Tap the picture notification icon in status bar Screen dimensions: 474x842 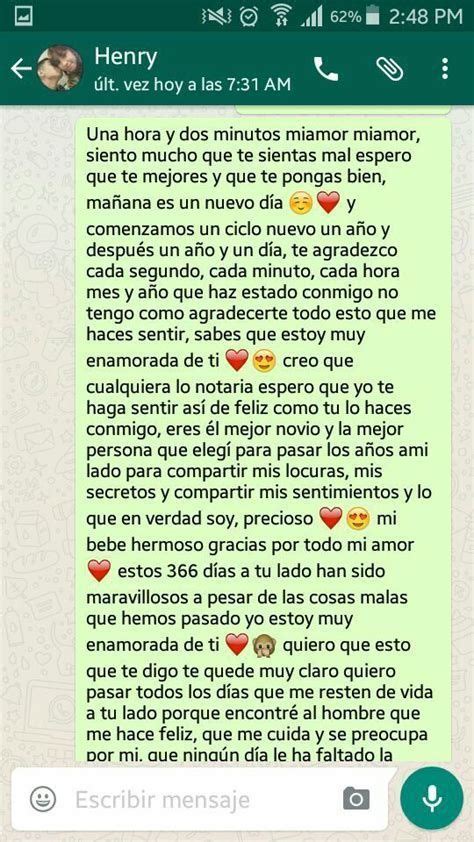23,16
